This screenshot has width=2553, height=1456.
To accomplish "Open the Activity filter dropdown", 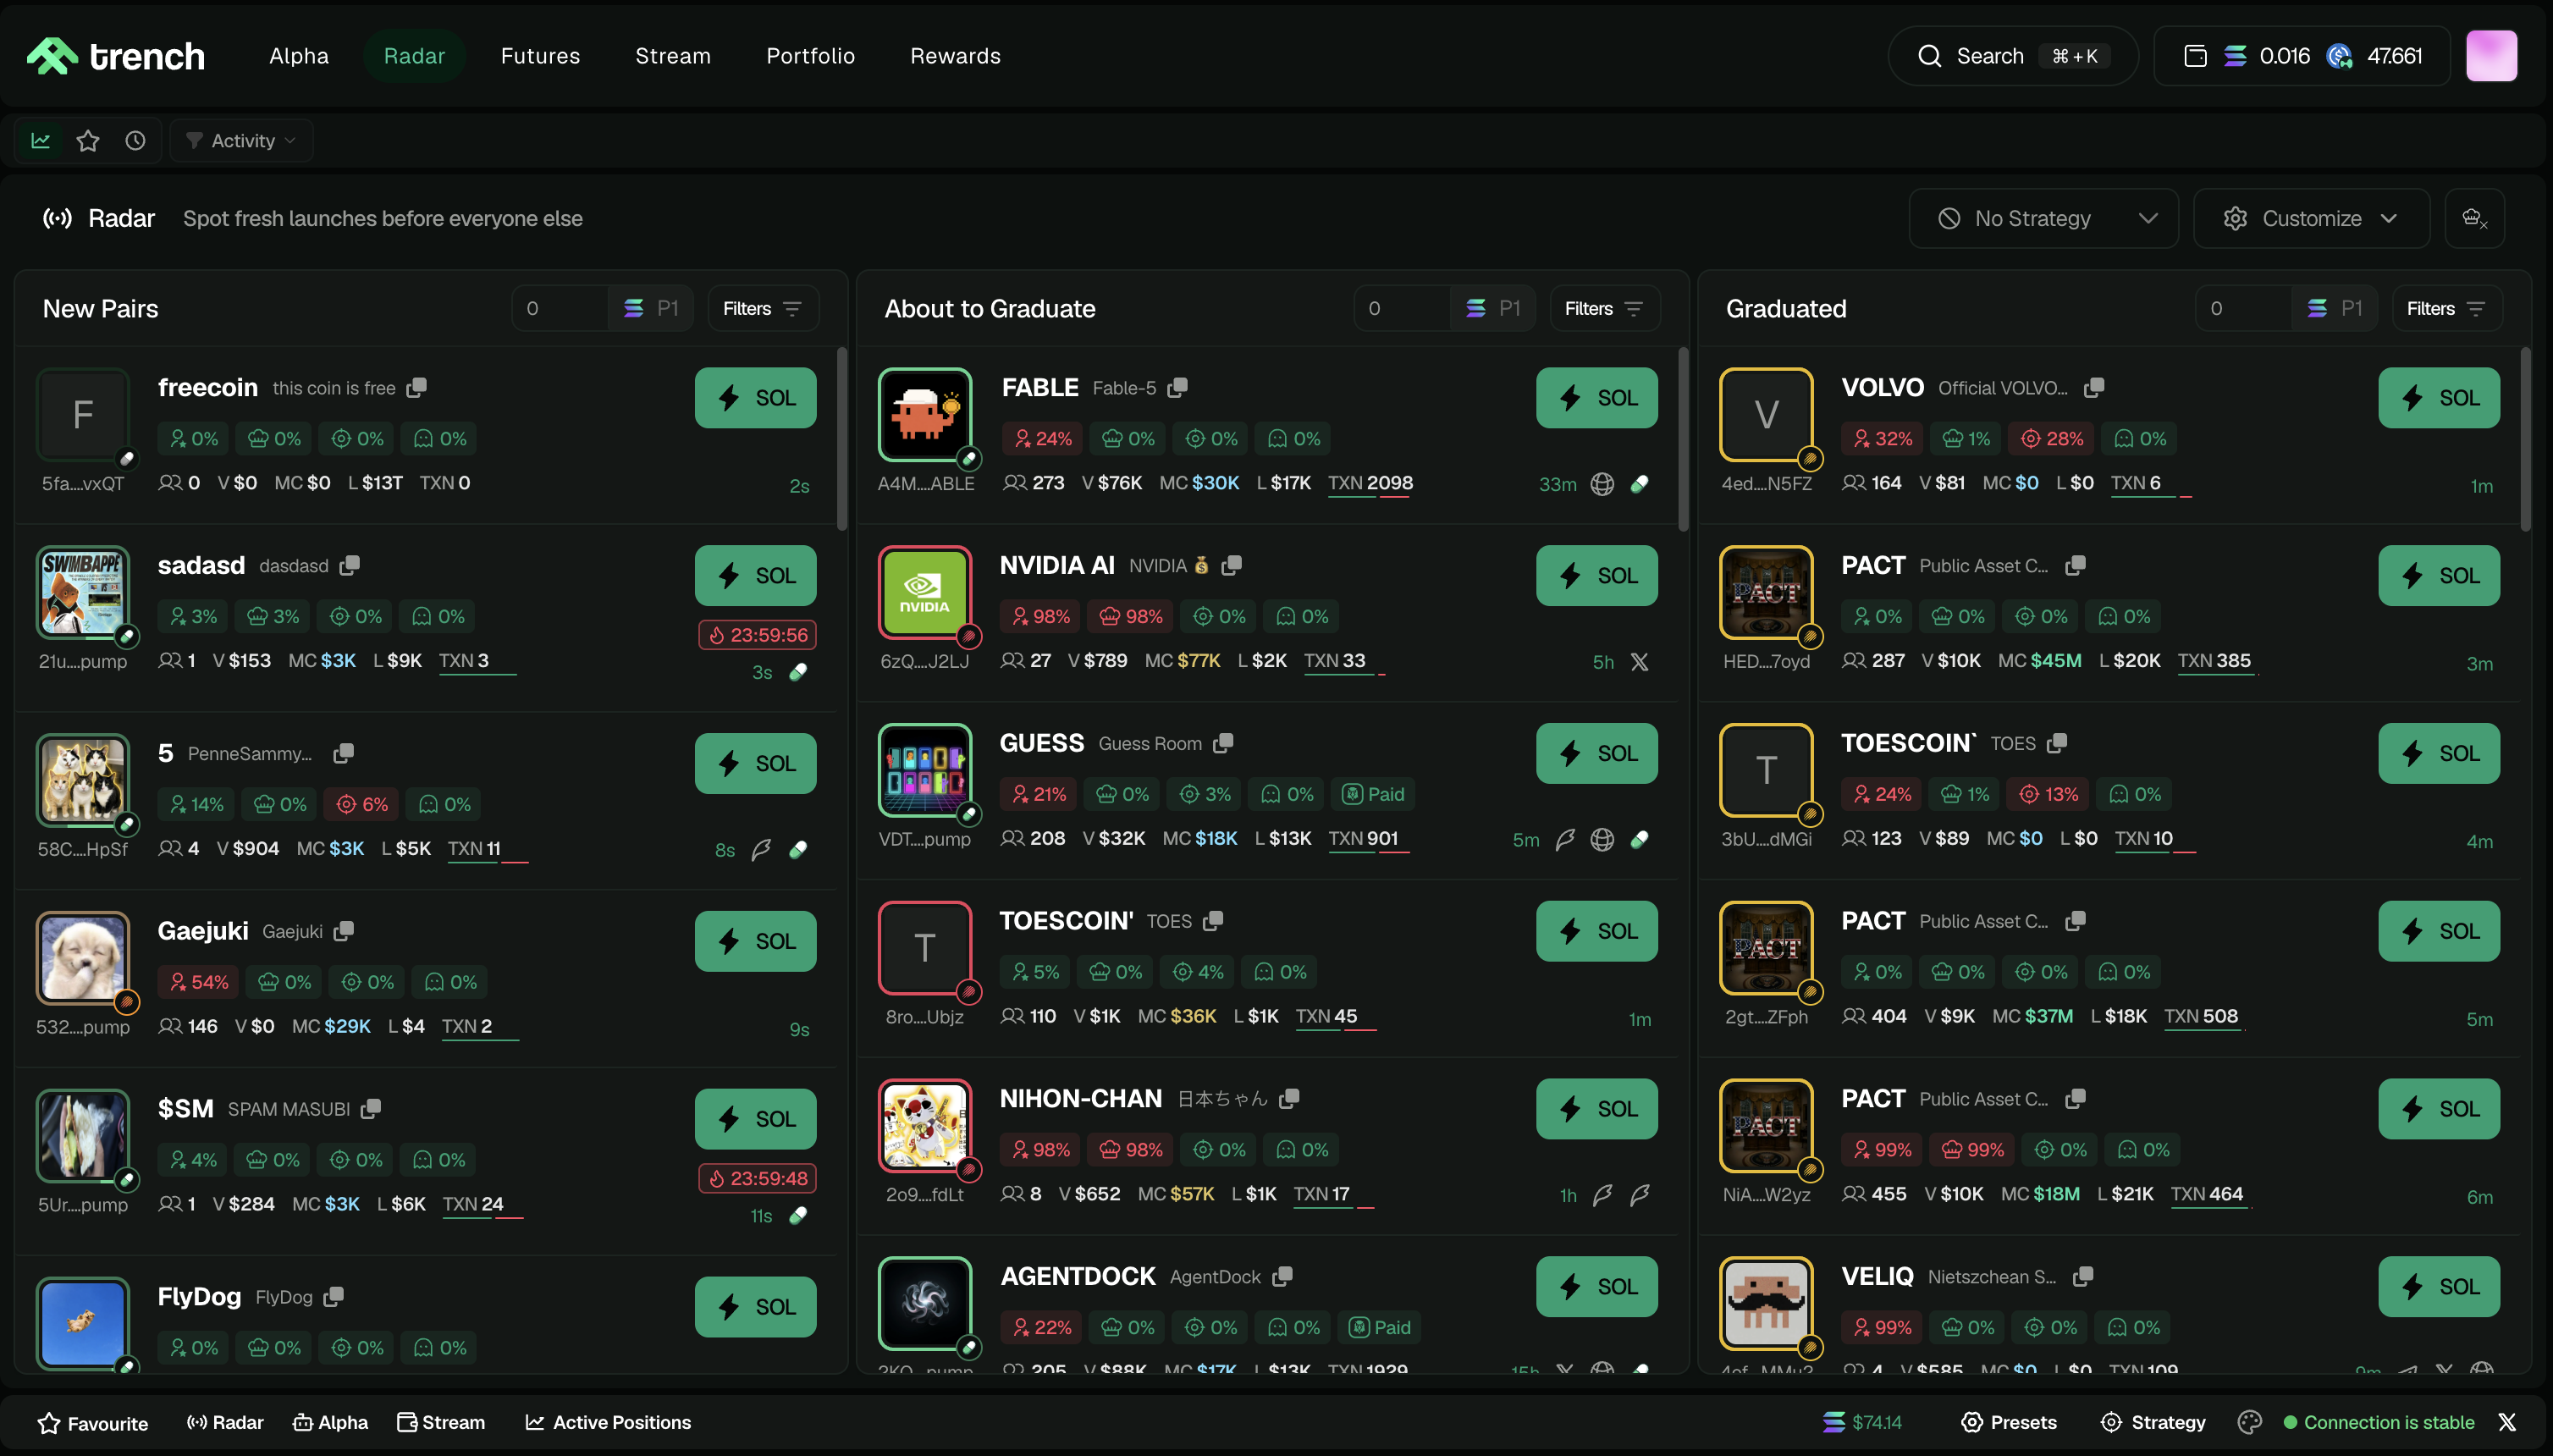I will click(241, 141).
